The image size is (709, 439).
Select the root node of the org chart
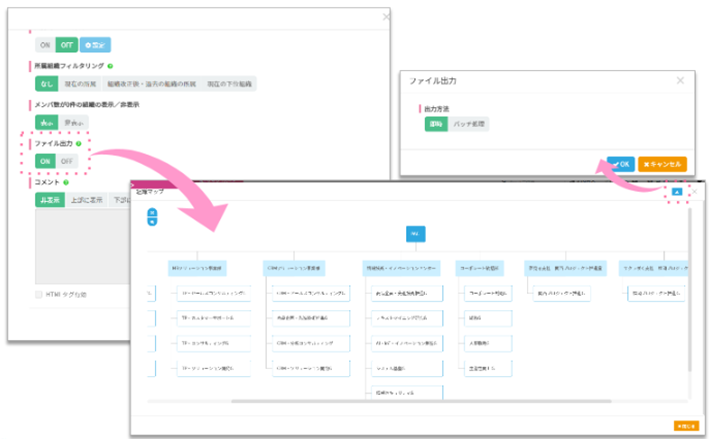pyautogui.click(x=416, y=234)
